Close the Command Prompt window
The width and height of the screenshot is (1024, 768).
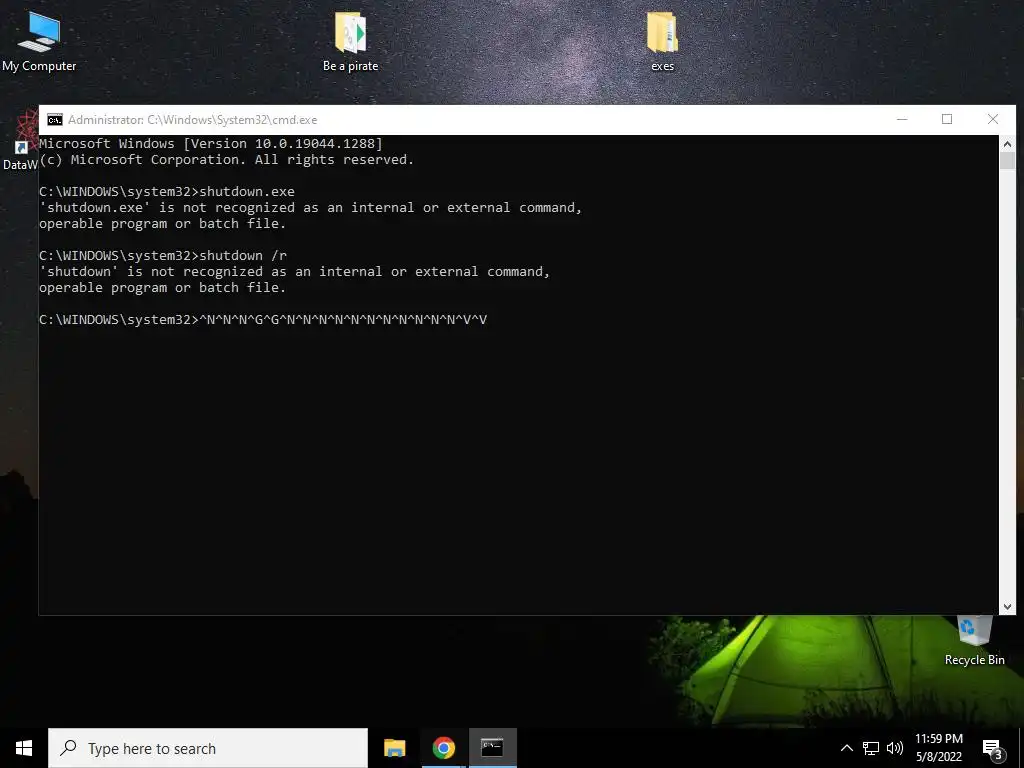pos(993,120)
